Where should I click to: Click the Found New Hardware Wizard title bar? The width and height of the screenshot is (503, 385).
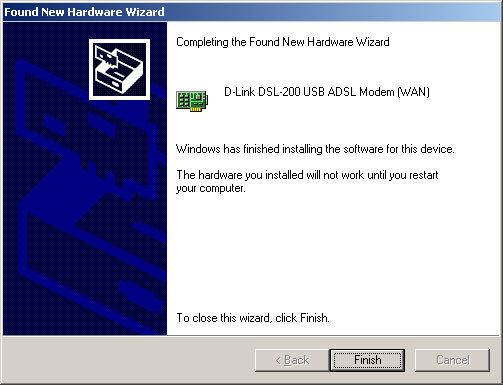pyautogui.click(x=252, y=12)
